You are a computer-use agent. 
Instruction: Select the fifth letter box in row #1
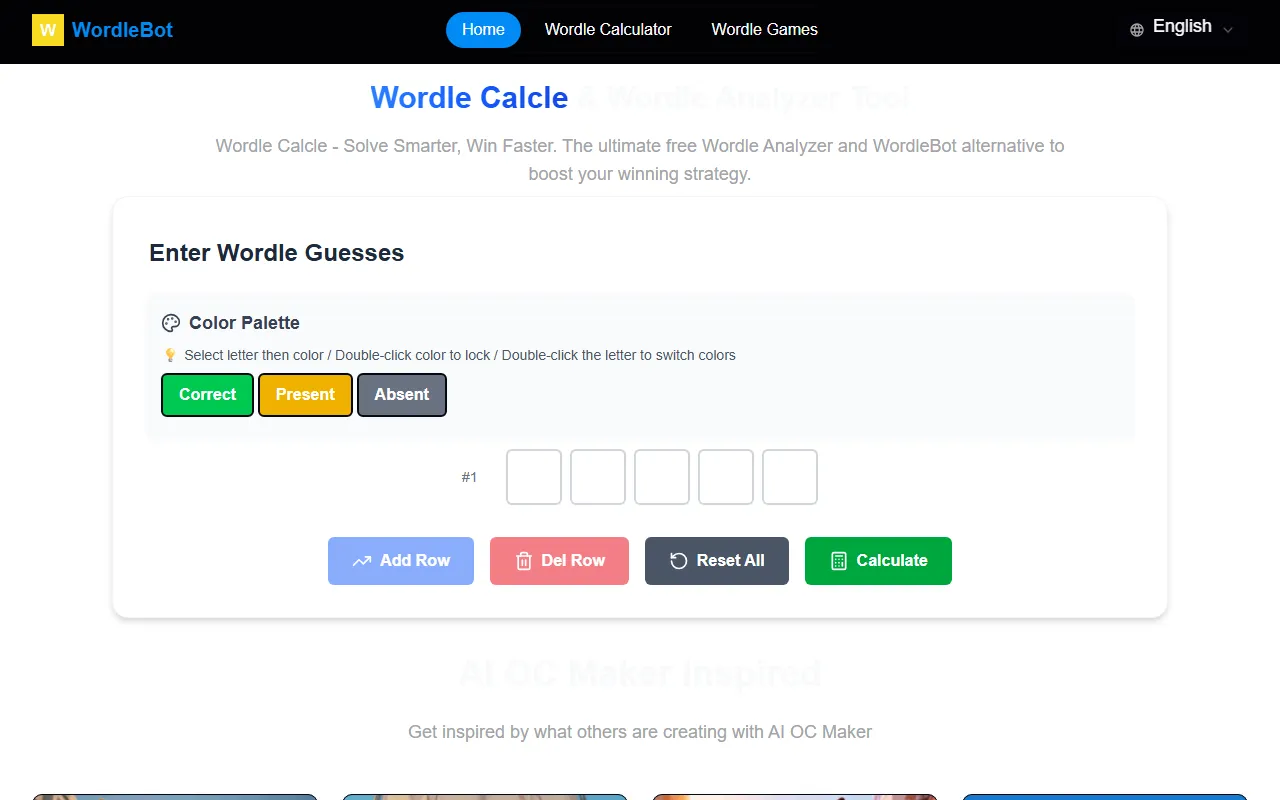click(790, 477)
